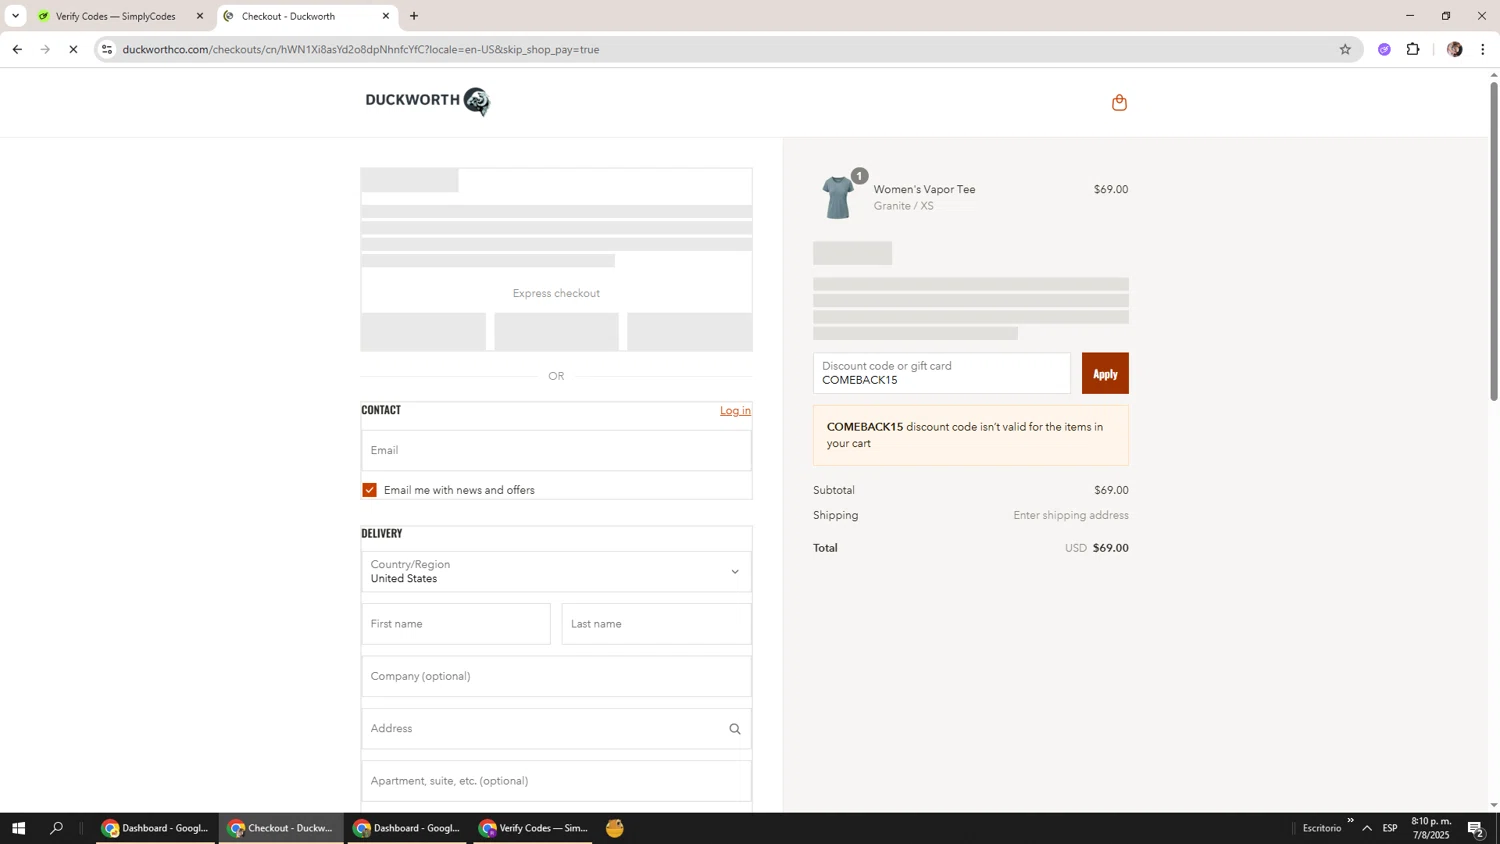Open a new browser tab
The image size is (1500, 844).
[x=414, y=16]
